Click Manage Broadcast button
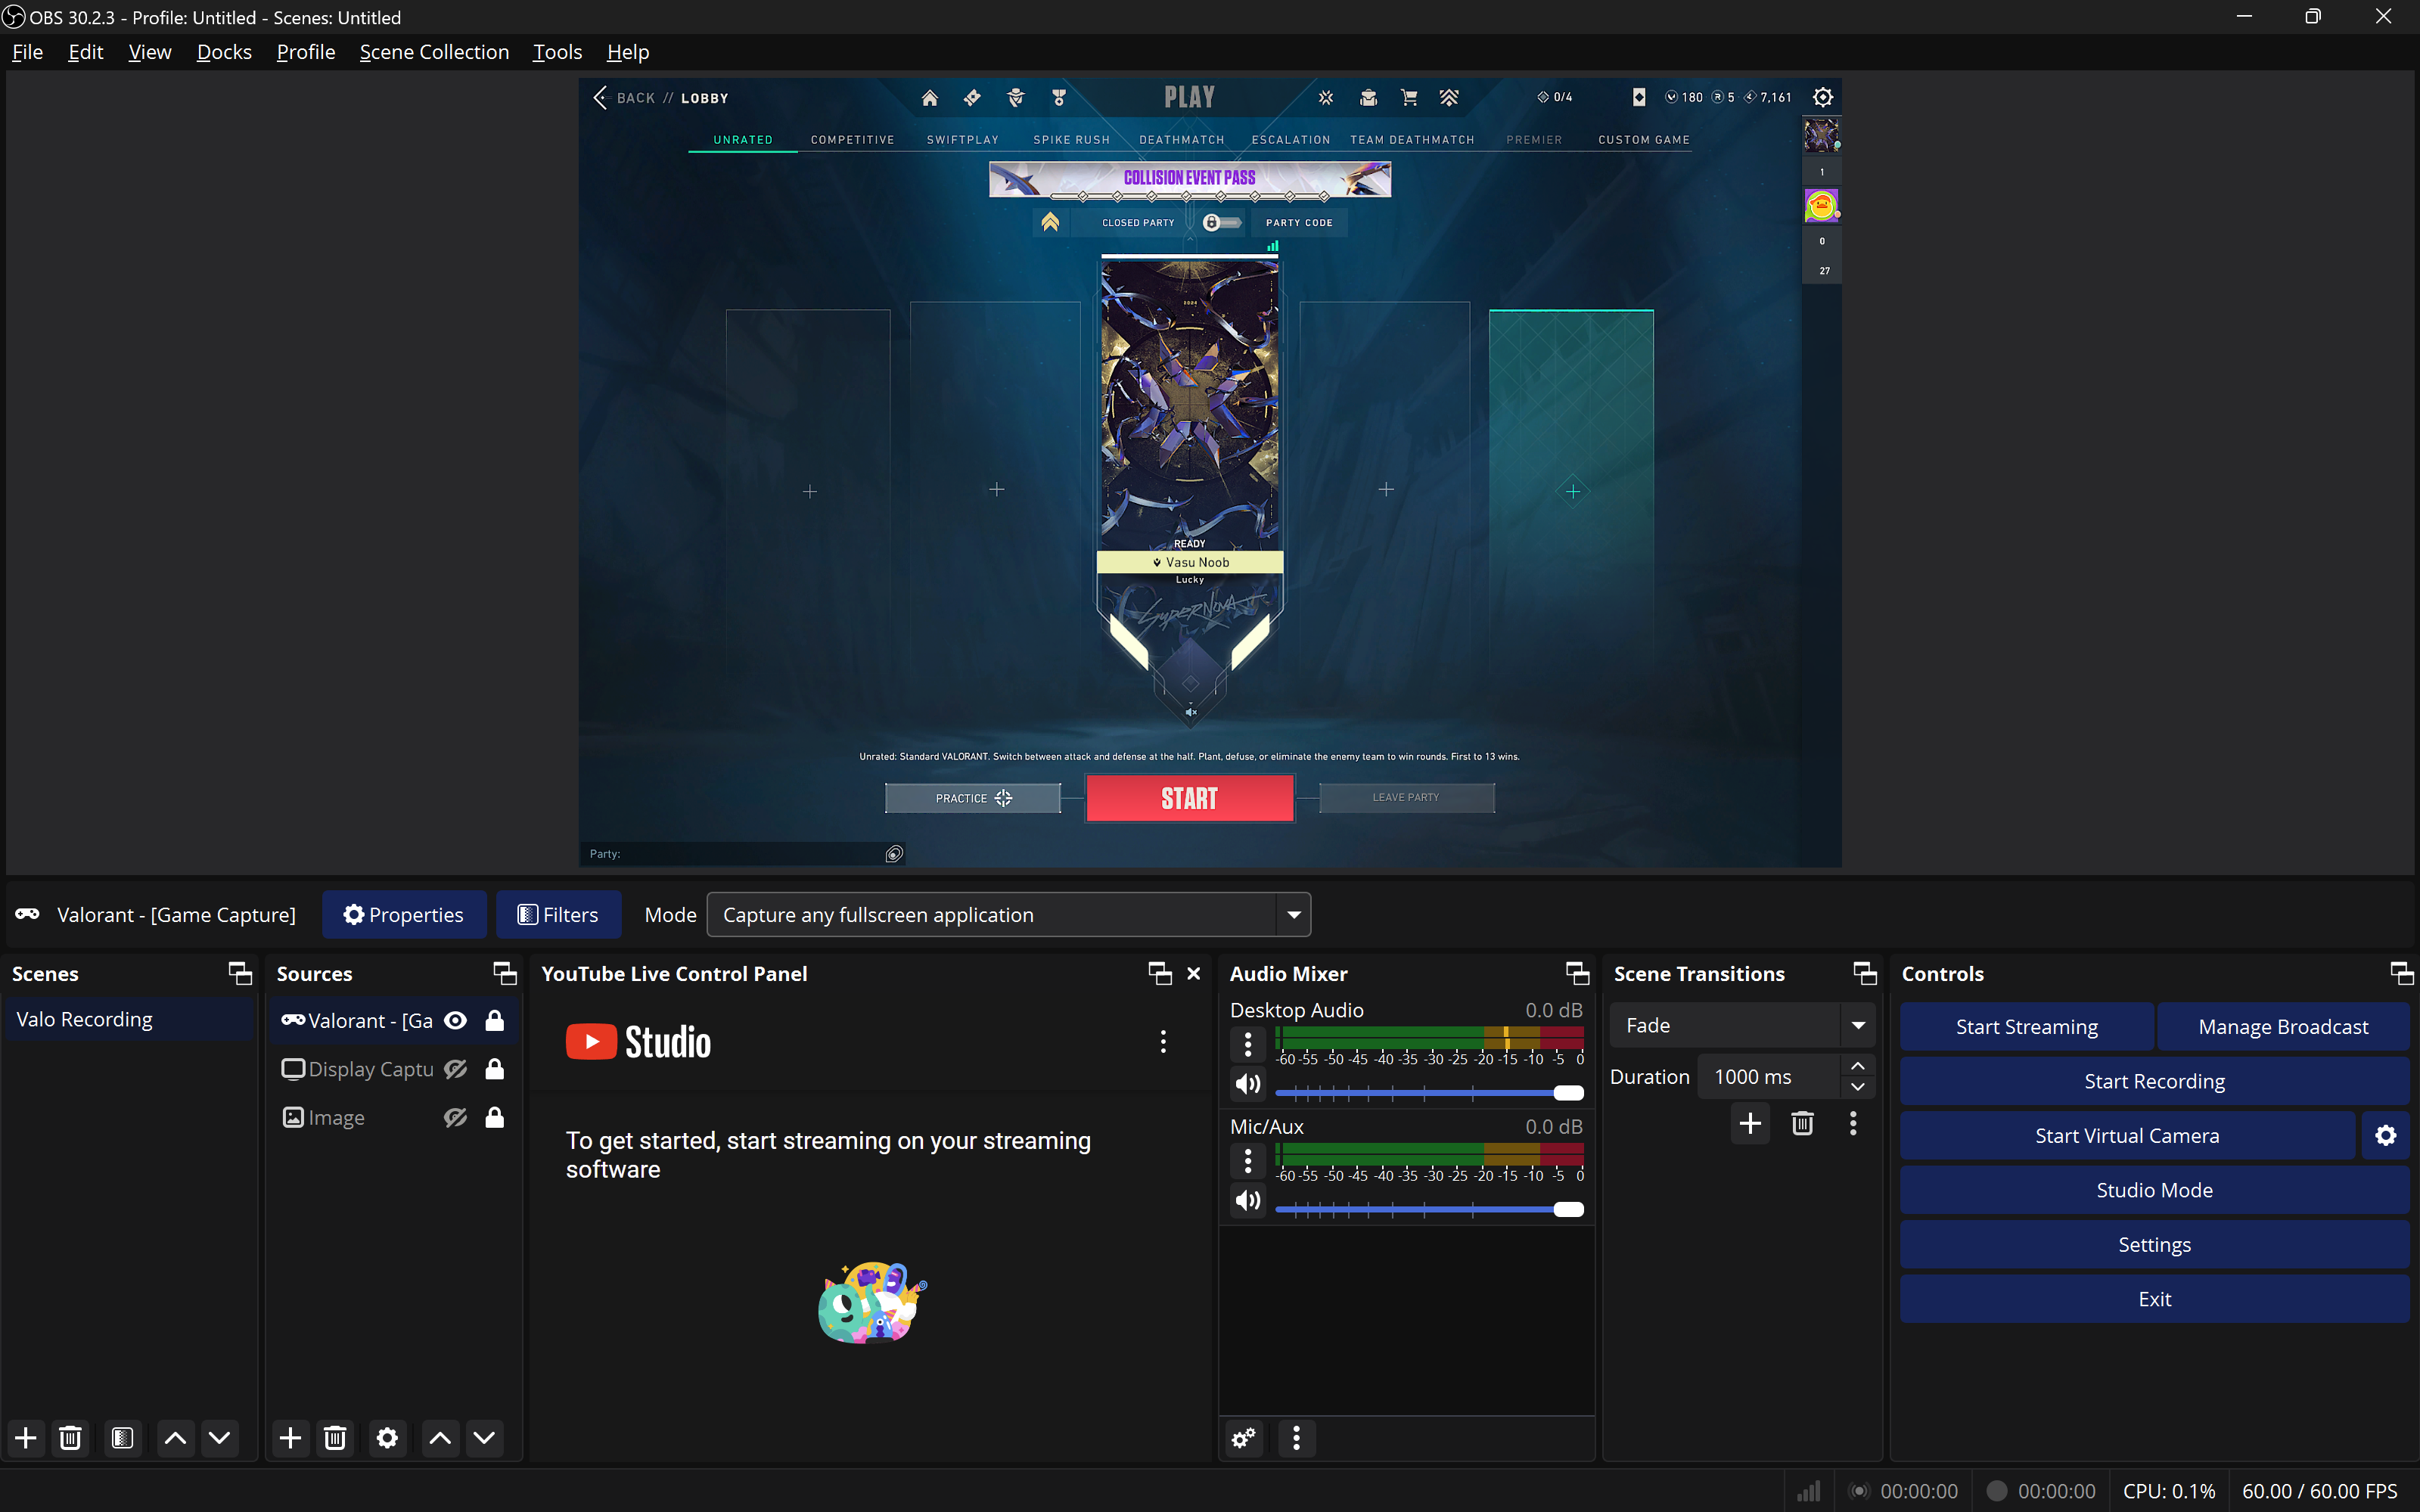The image size is (2420, 1512). click(2283, 1027)
